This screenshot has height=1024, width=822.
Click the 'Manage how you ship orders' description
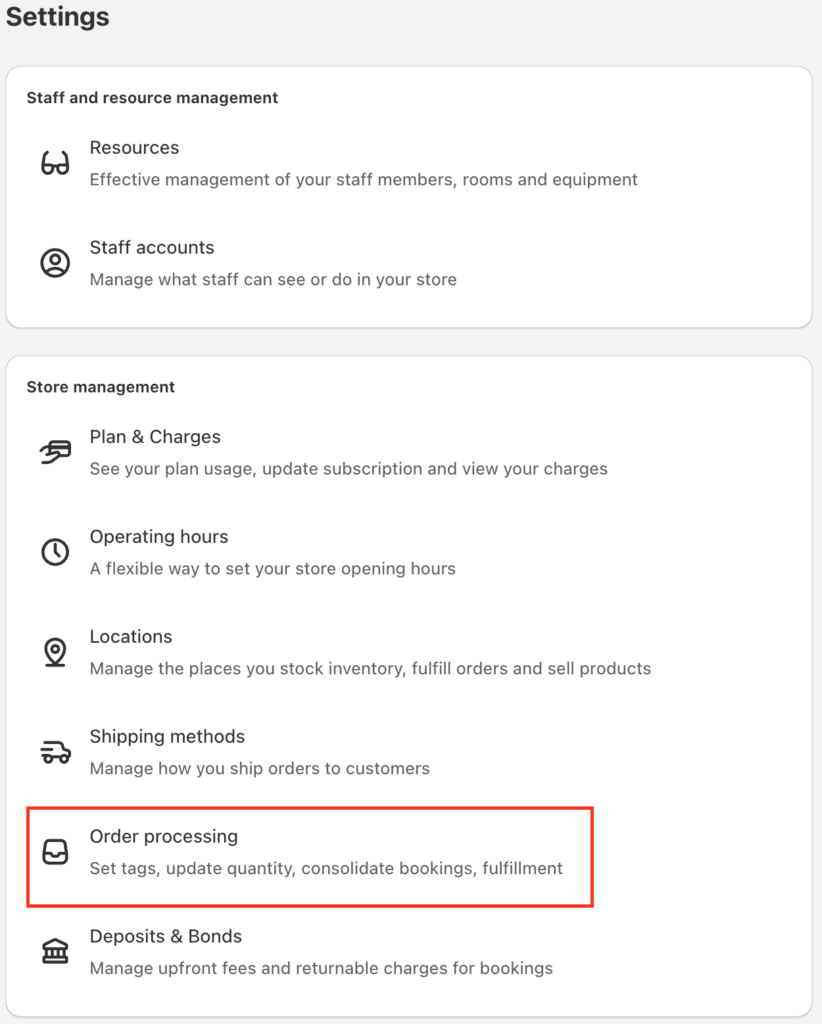259,769
